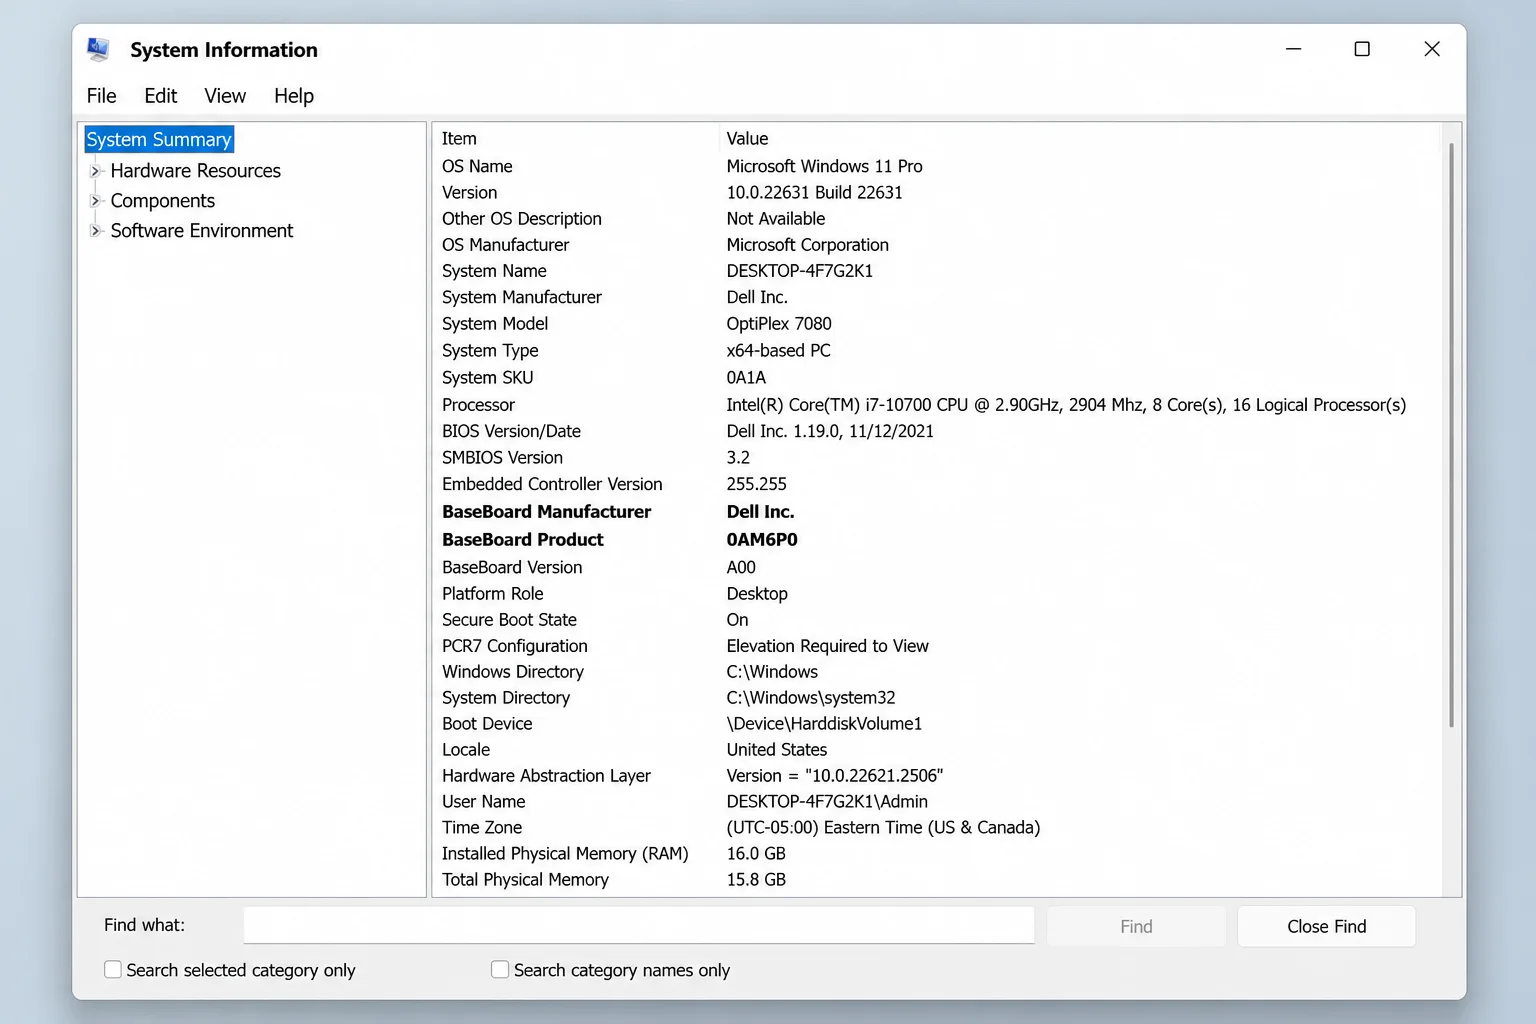Select the BaseBoard Manufacturer row

tap(938, 512)
